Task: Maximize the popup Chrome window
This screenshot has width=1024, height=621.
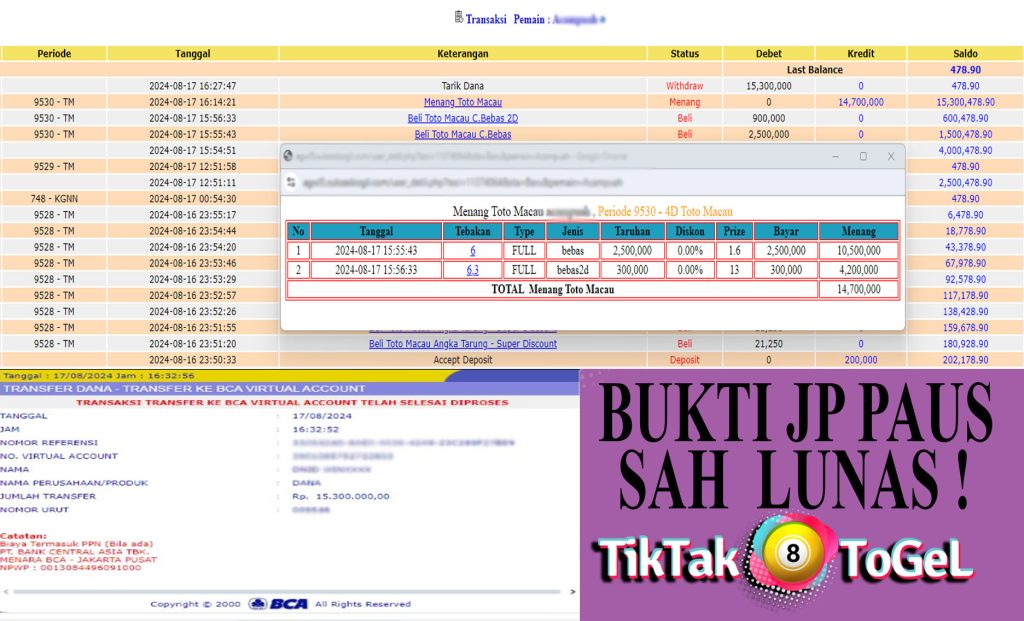Action: (x=863, y=156)
